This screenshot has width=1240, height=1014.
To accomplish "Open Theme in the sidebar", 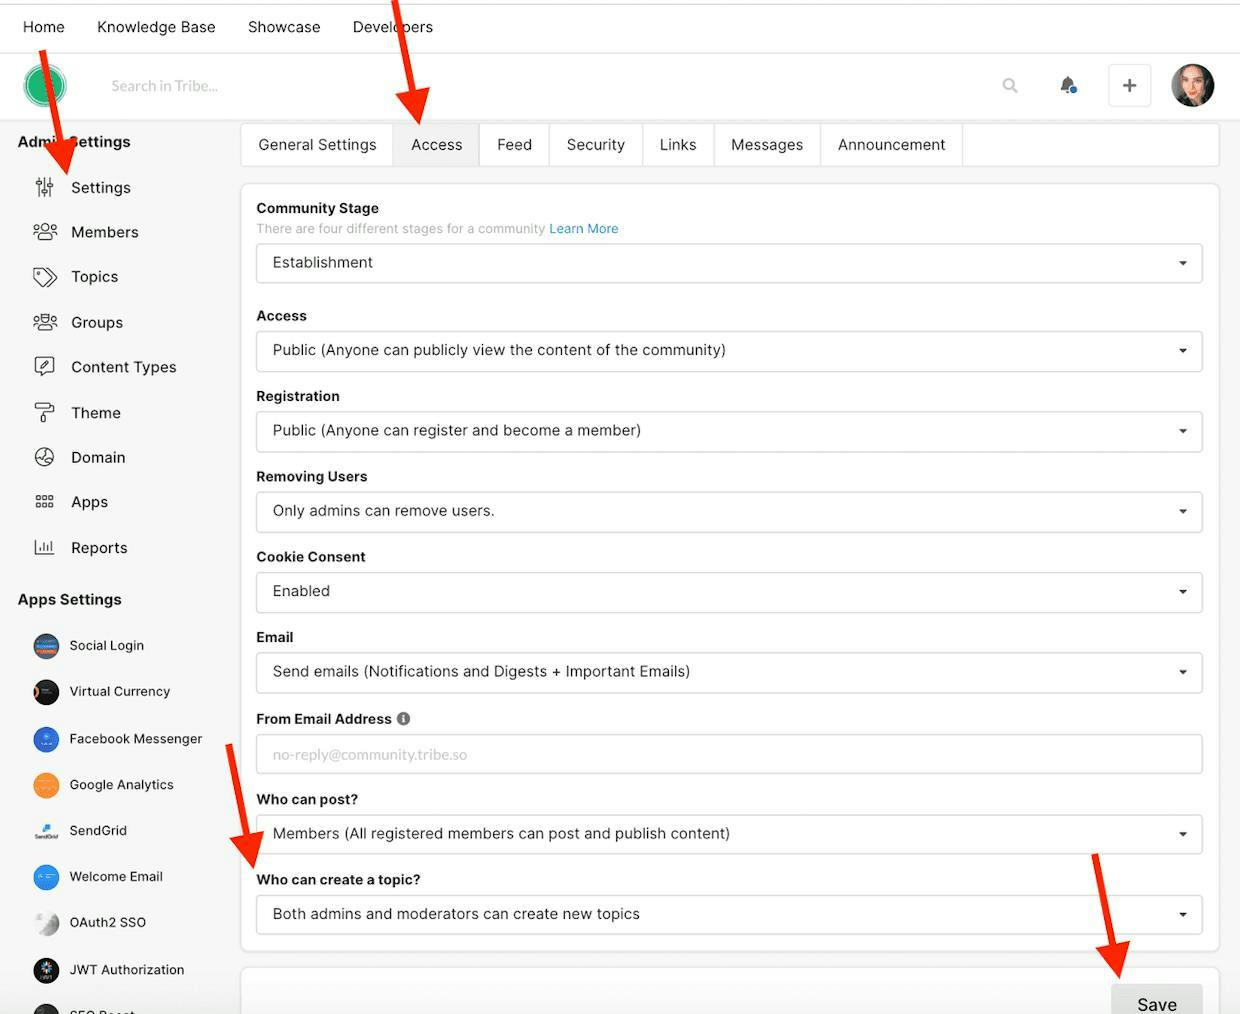I will (x=96, y=413).
